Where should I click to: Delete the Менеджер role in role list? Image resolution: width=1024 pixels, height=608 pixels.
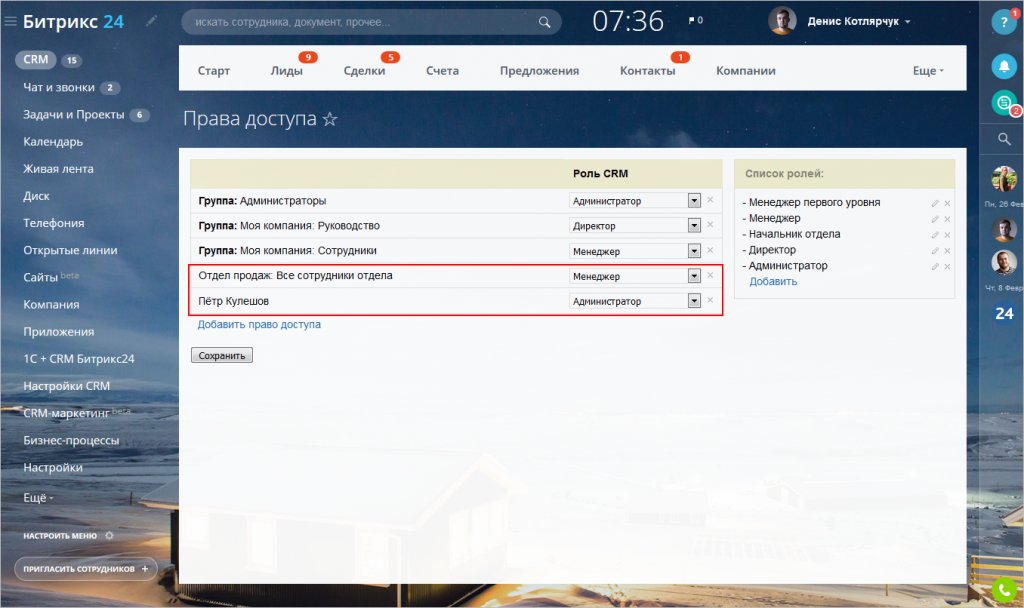pyautogui.click(x=947, y=219)
